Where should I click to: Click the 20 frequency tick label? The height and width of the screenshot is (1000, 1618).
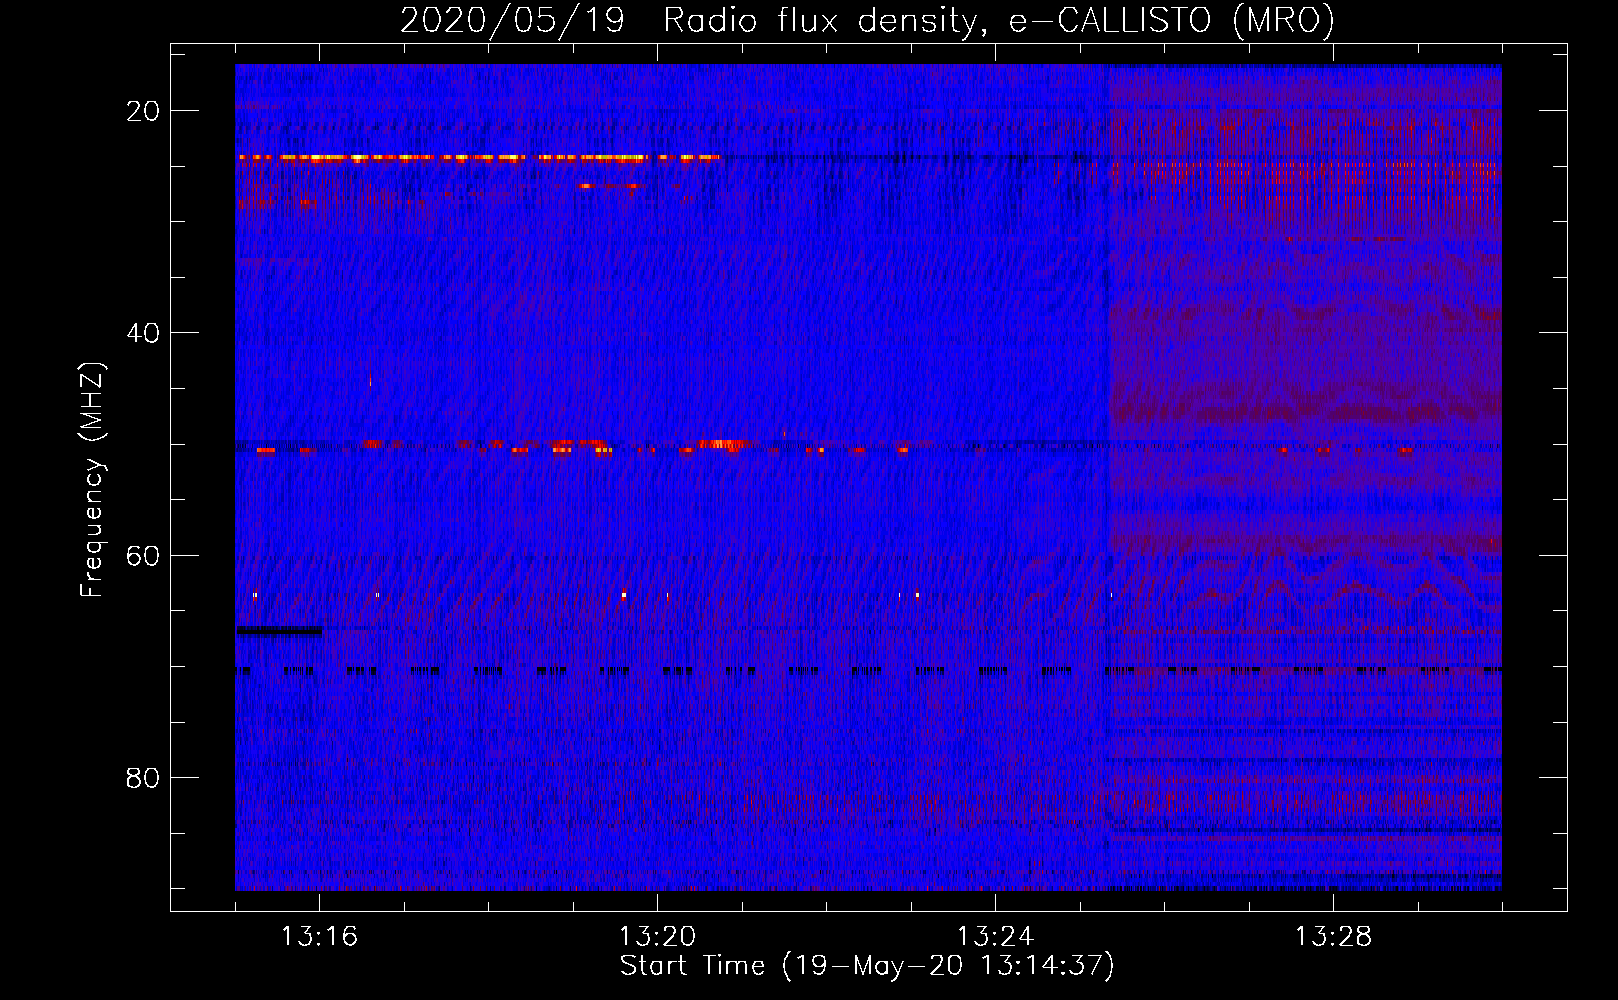(144, 111)
